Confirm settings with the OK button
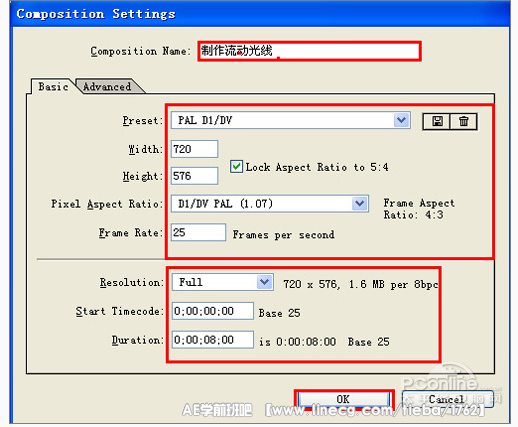The image size is (518, 427). point(344,399)
